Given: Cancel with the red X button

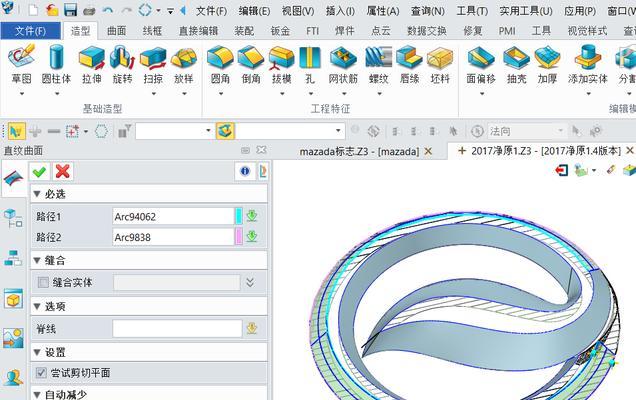Looking at the screenshot, I should tap(62, 172).
